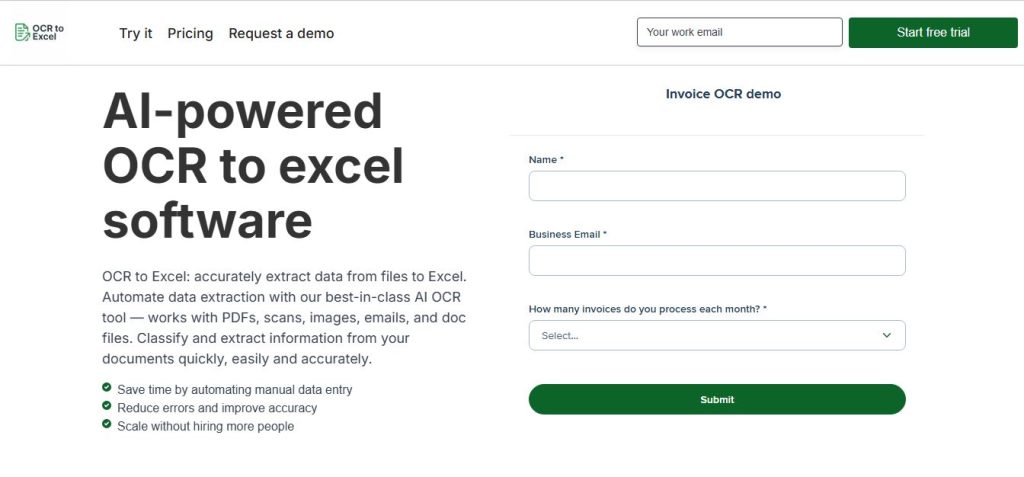Click the green checkmark beside "Save time"
The width and height of the screenshot is (1024, 477).
(106, 388)
